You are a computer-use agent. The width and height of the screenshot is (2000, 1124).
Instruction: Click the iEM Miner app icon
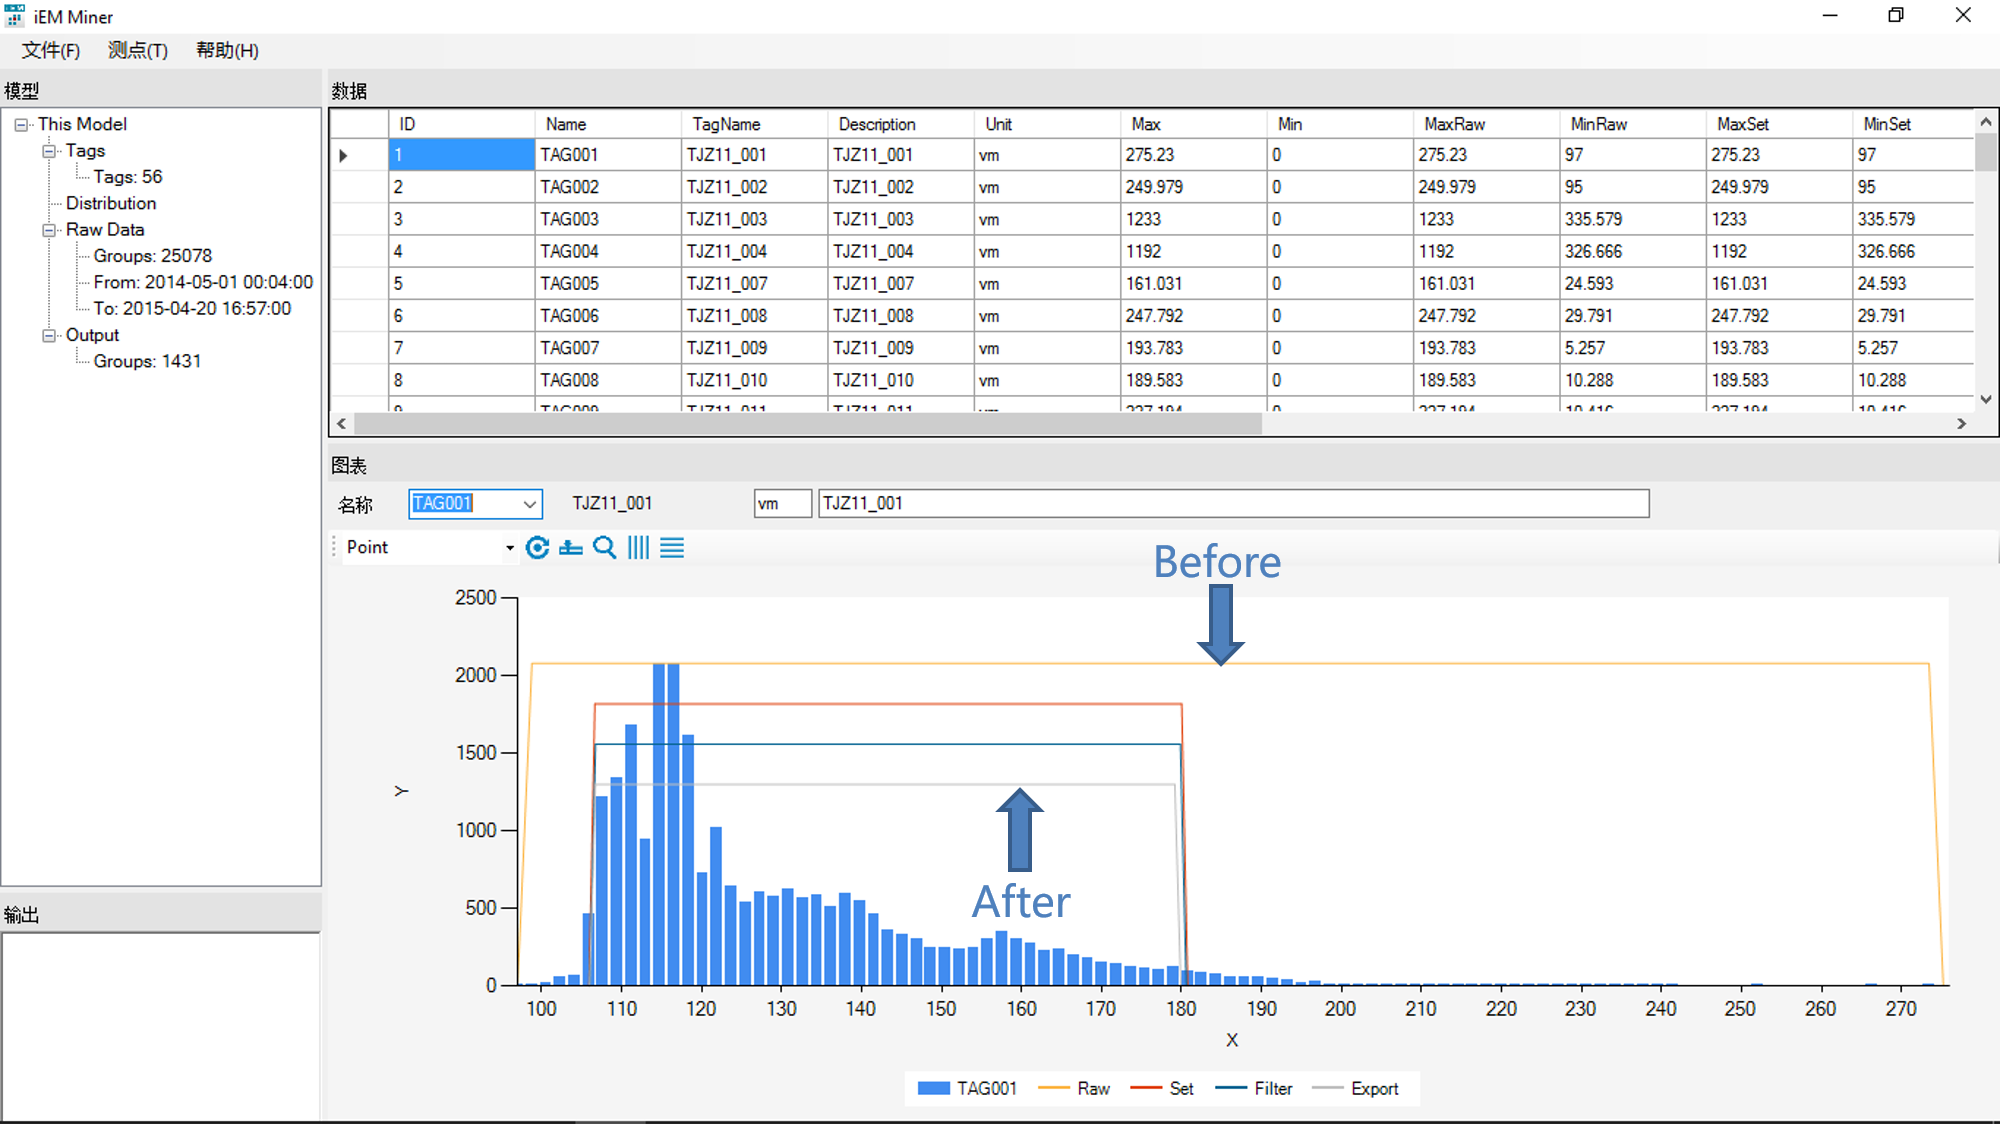[x=15, y=16]
